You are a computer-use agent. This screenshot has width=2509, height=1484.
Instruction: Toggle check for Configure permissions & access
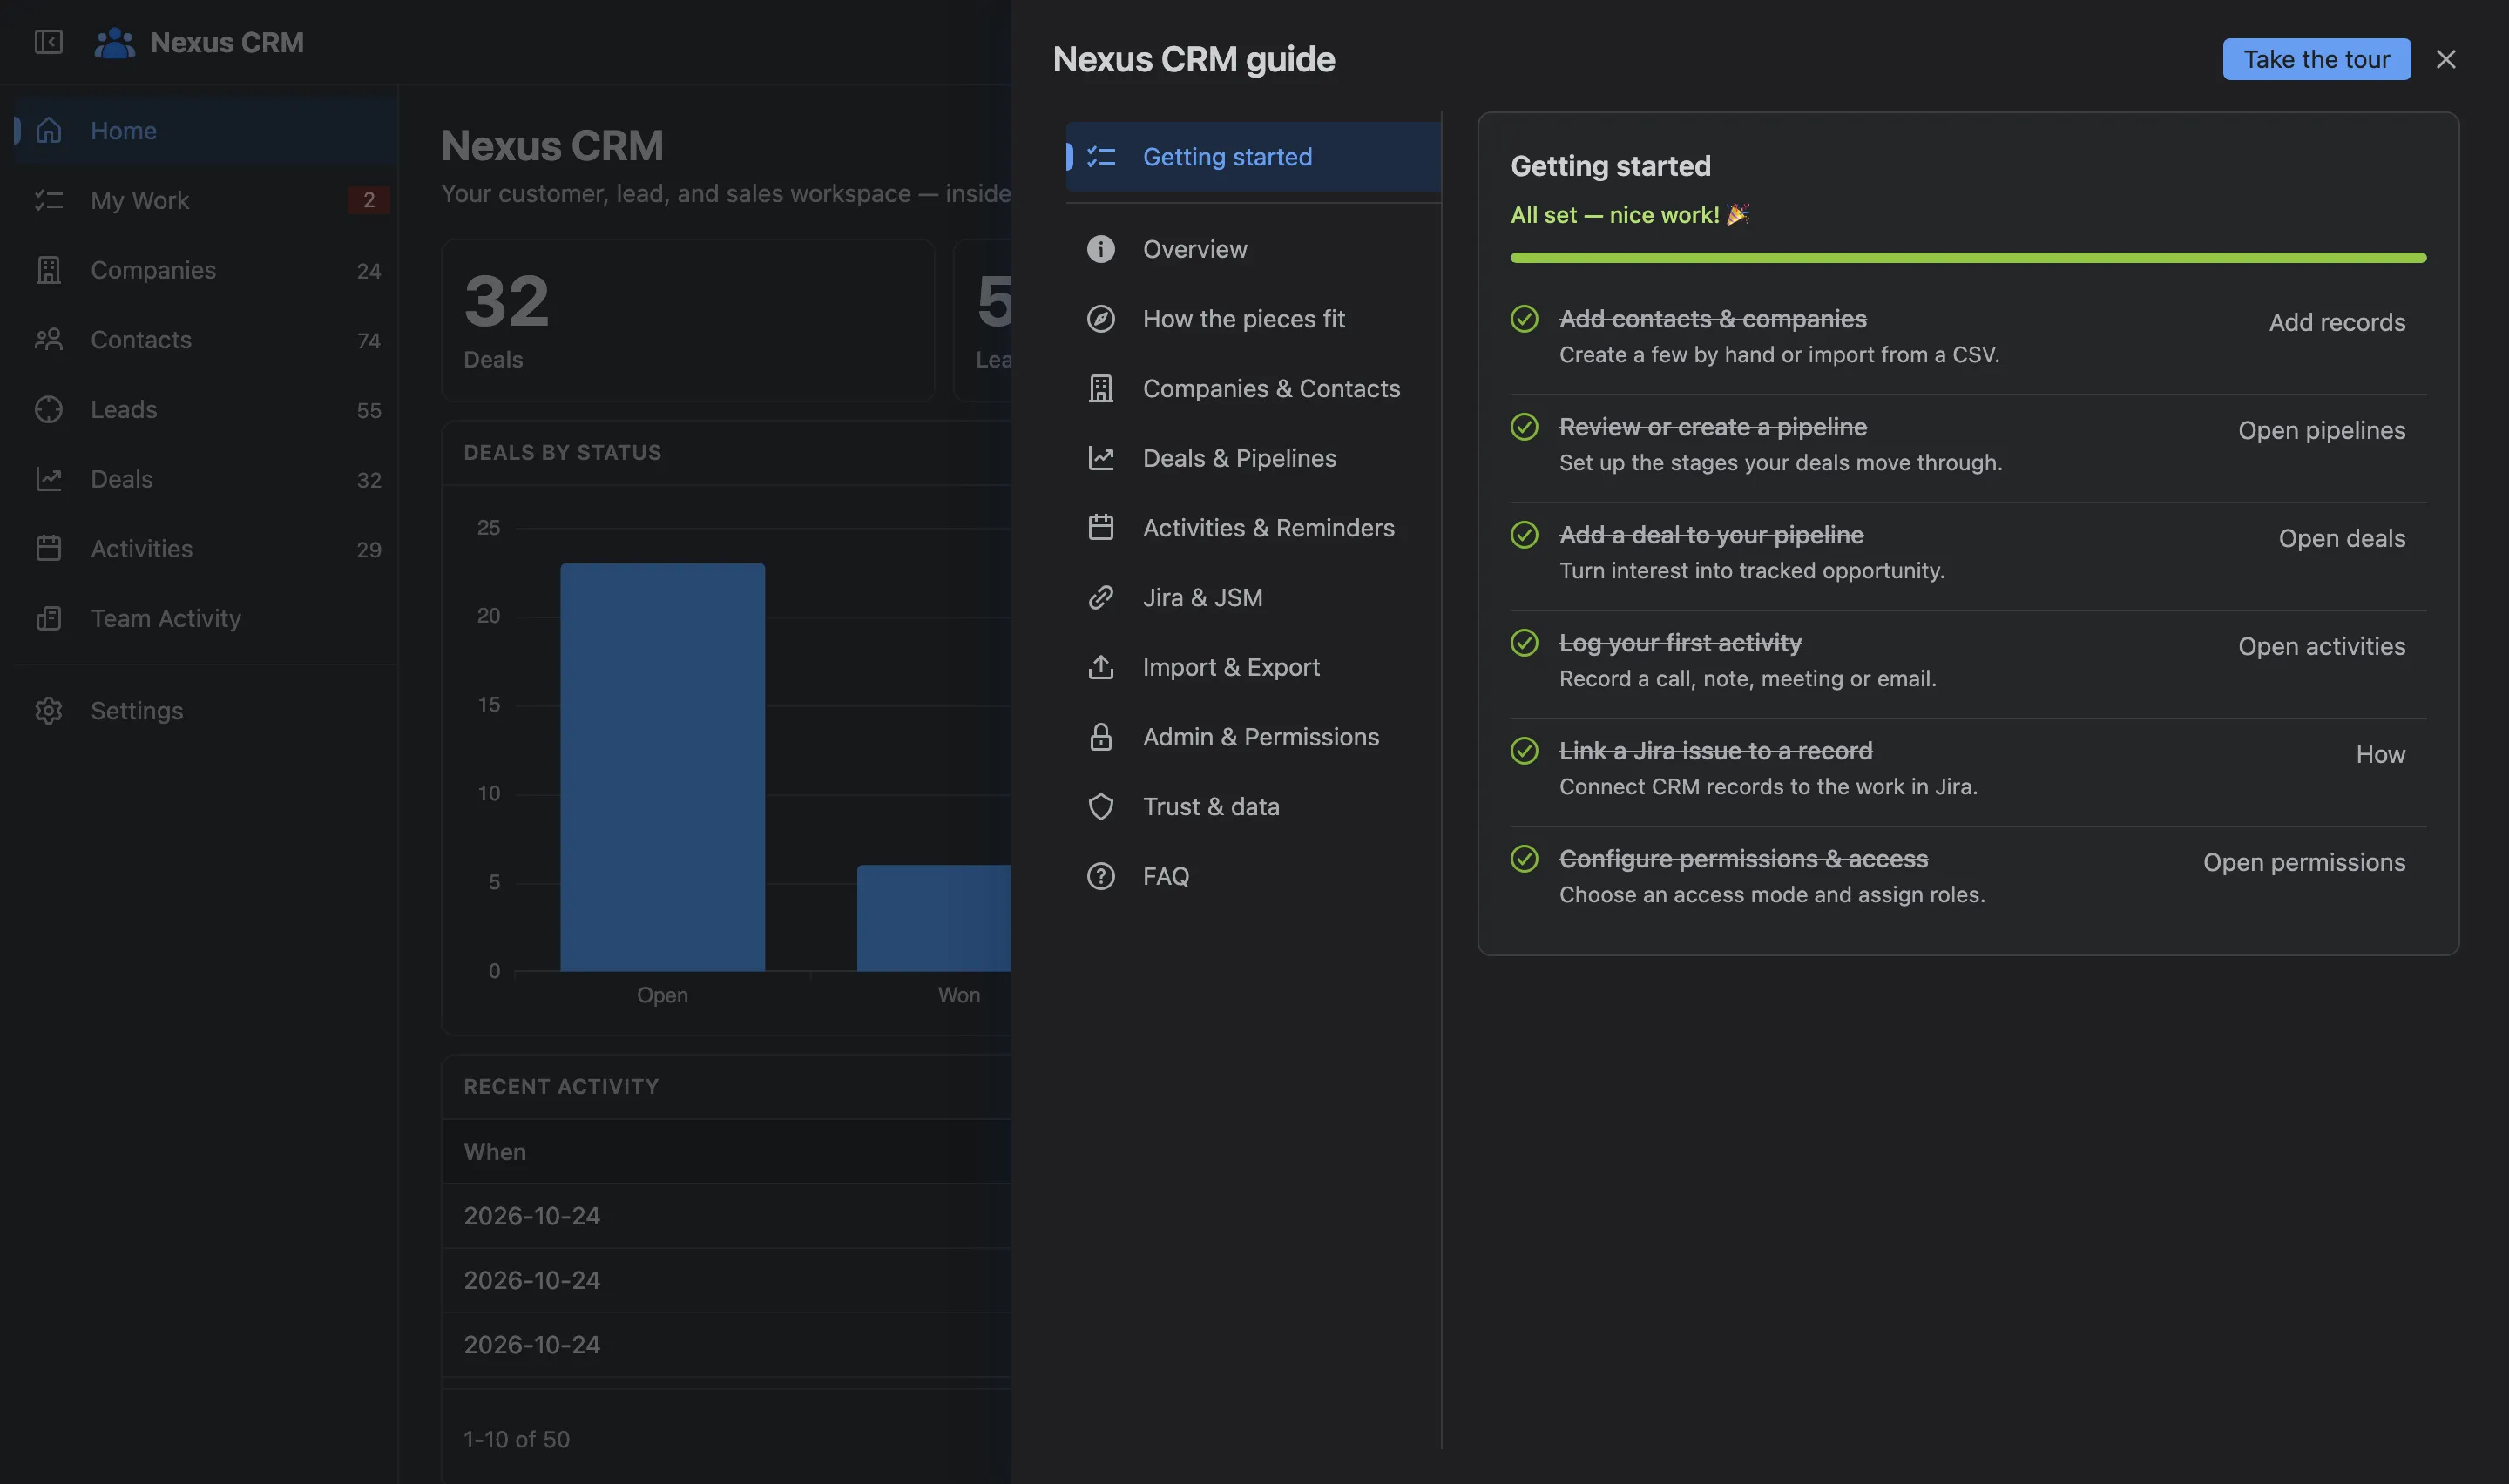1524,858
